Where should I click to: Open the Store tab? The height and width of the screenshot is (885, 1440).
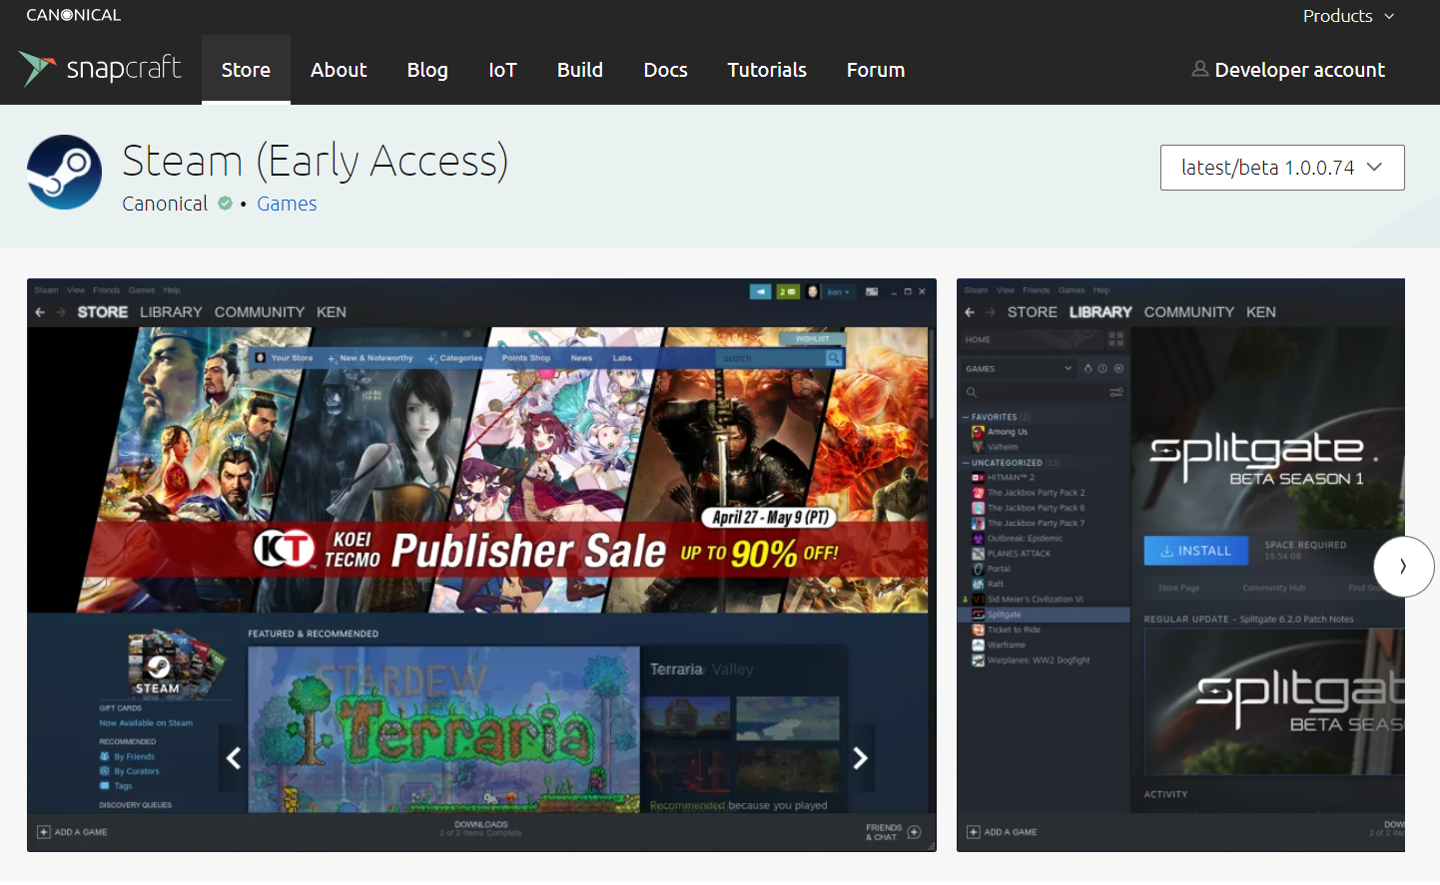click(246, 70)
